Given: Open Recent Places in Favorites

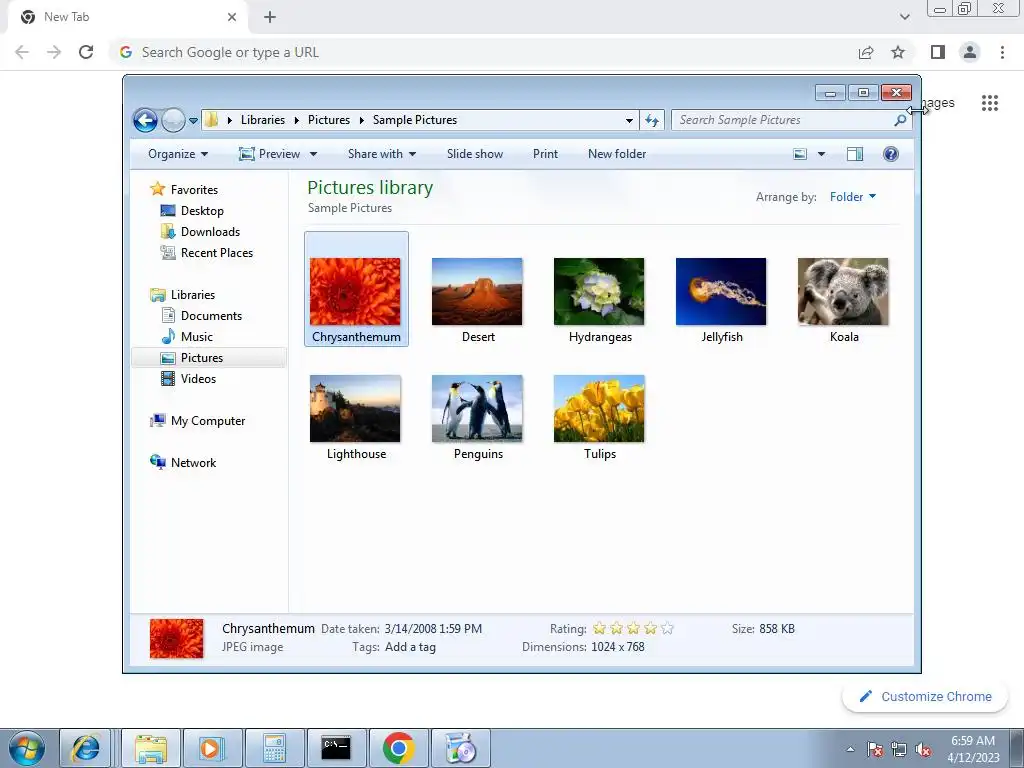Looking at the screenshot, I should 217,253.
